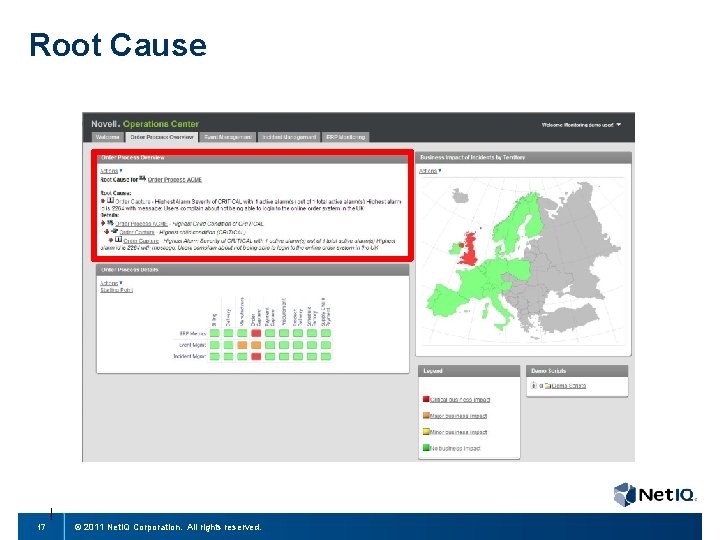This screenshot has width=720, height=540.
Task: Click the element icon beside the last Order Capture link
Action: click(118, 240)
